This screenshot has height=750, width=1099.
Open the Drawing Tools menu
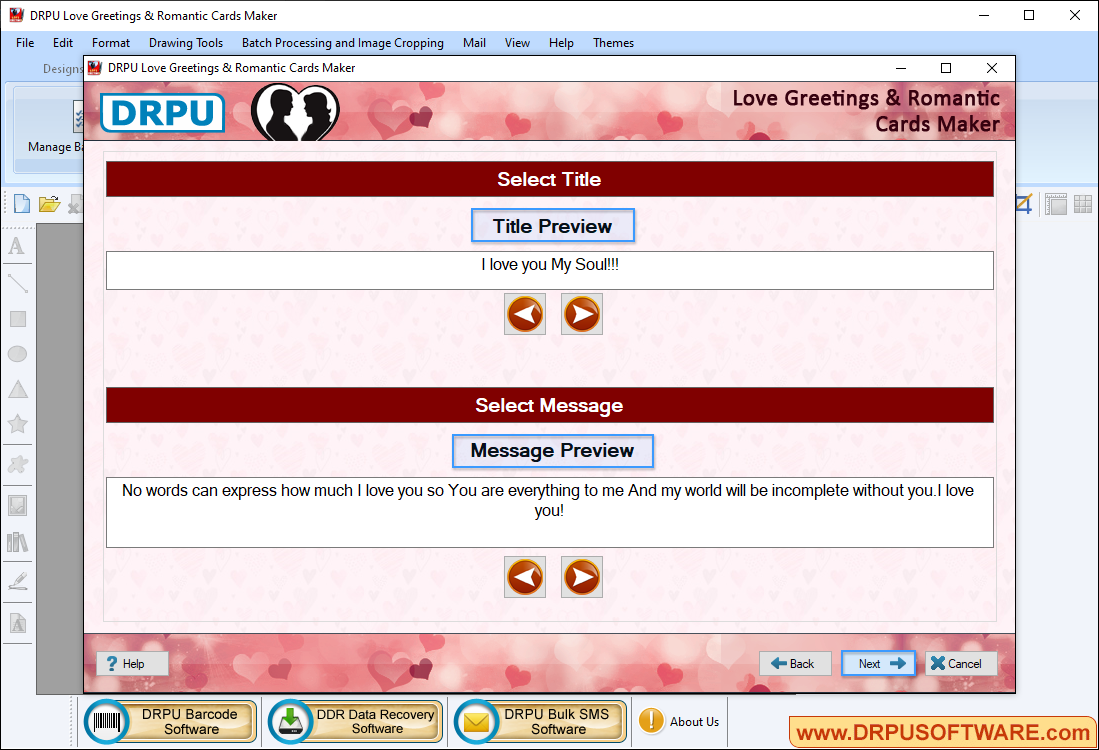[x=185, y=43]
